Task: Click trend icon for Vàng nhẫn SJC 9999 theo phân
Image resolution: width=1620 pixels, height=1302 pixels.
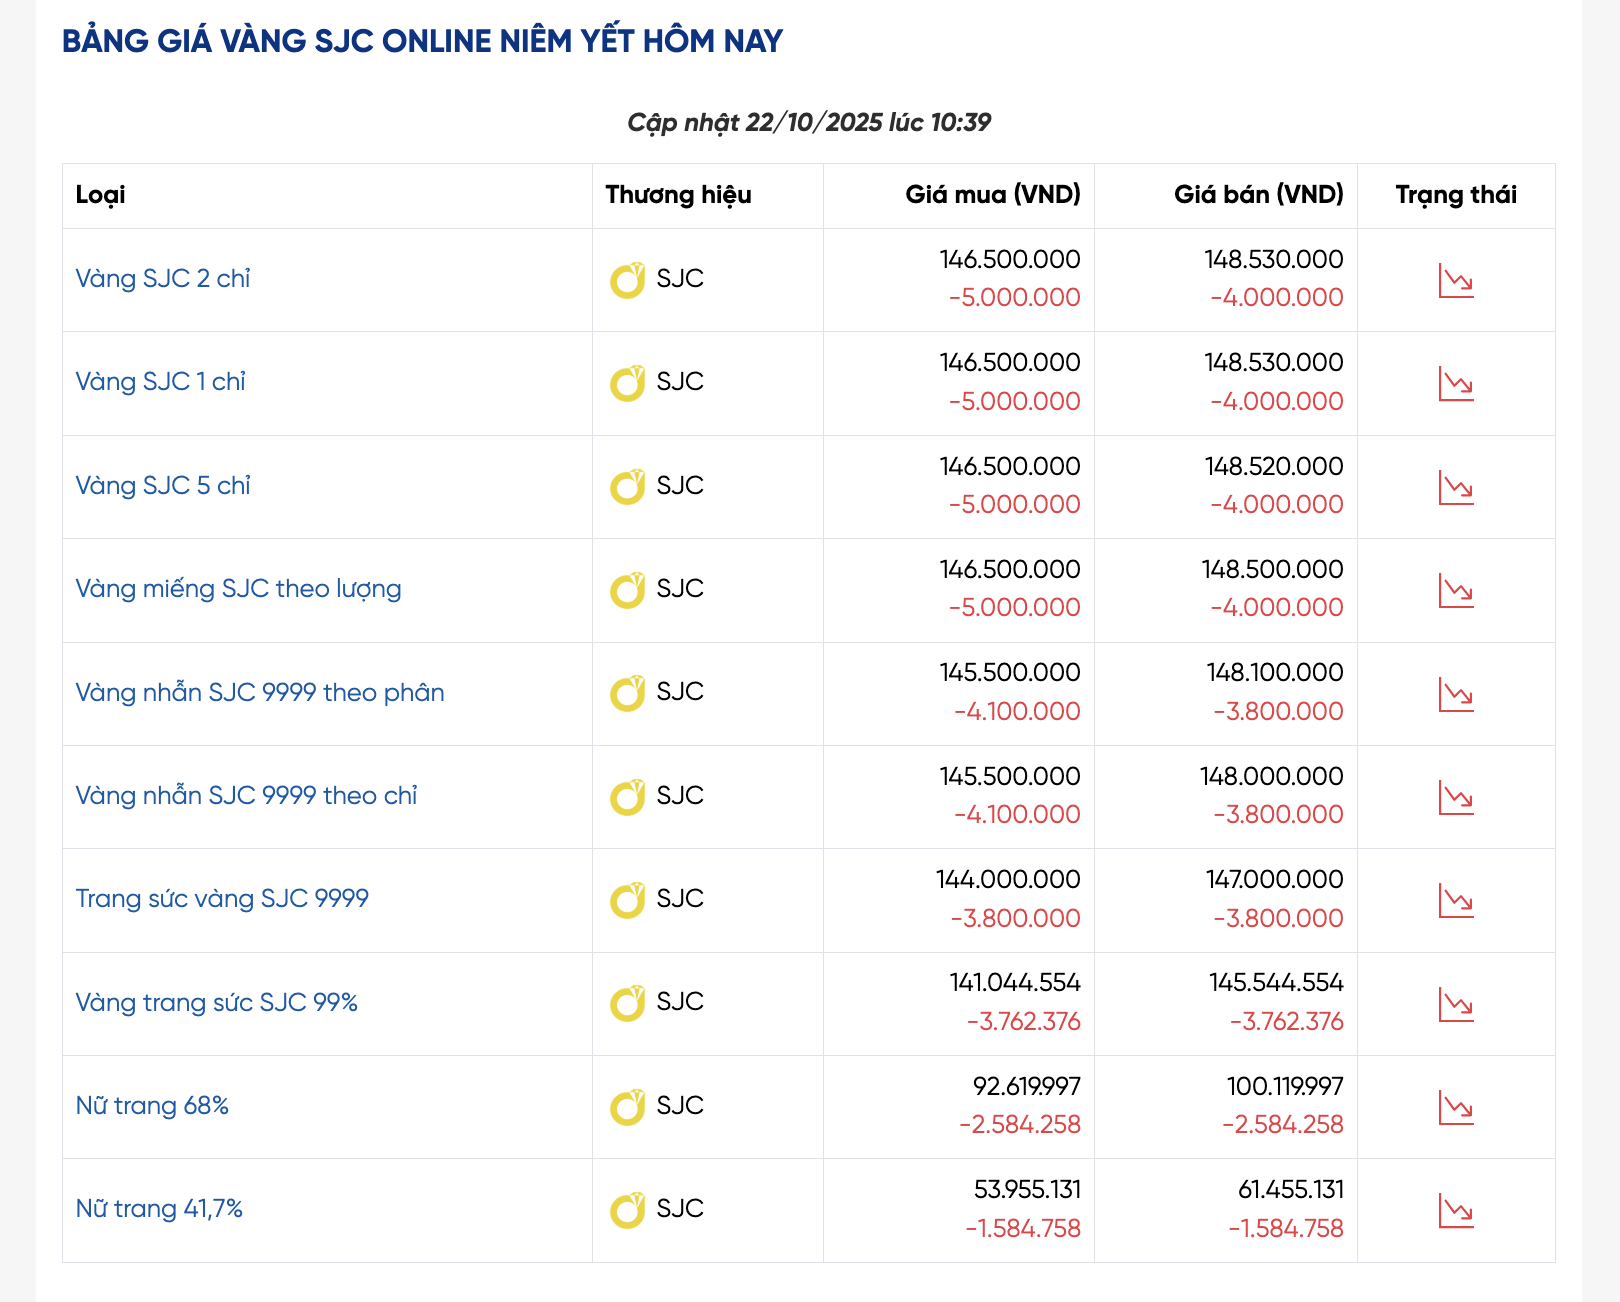Action: pyautogui.click(x=1456, y=695)
